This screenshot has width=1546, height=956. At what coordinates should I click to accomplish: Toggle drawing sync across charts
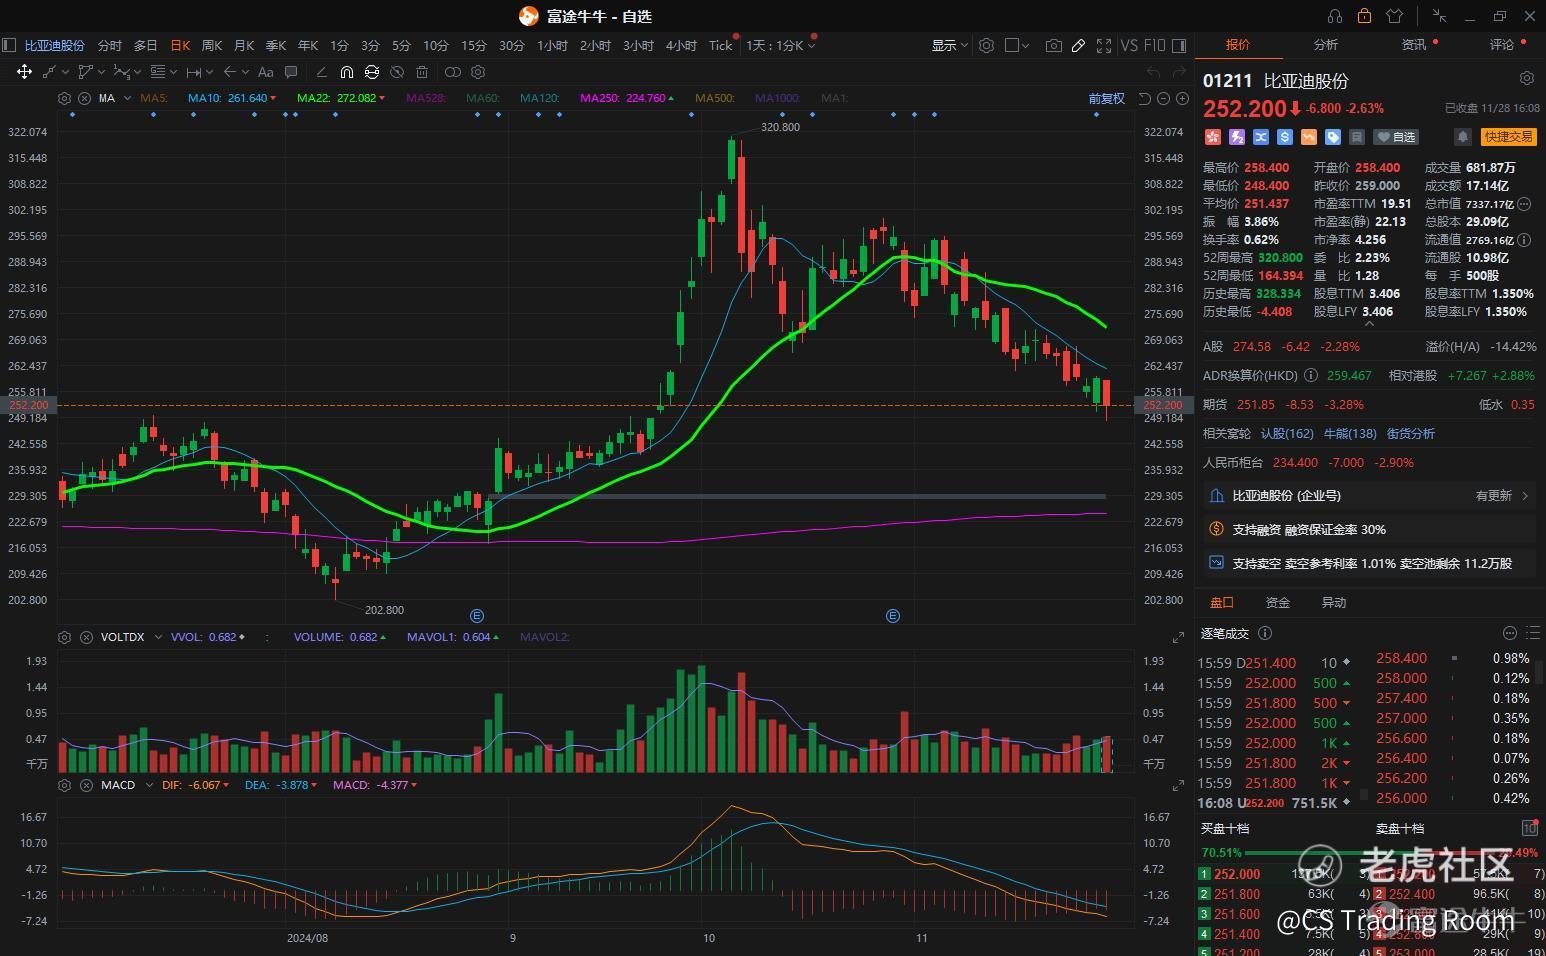pyautogui.click(x=372, y=72)
